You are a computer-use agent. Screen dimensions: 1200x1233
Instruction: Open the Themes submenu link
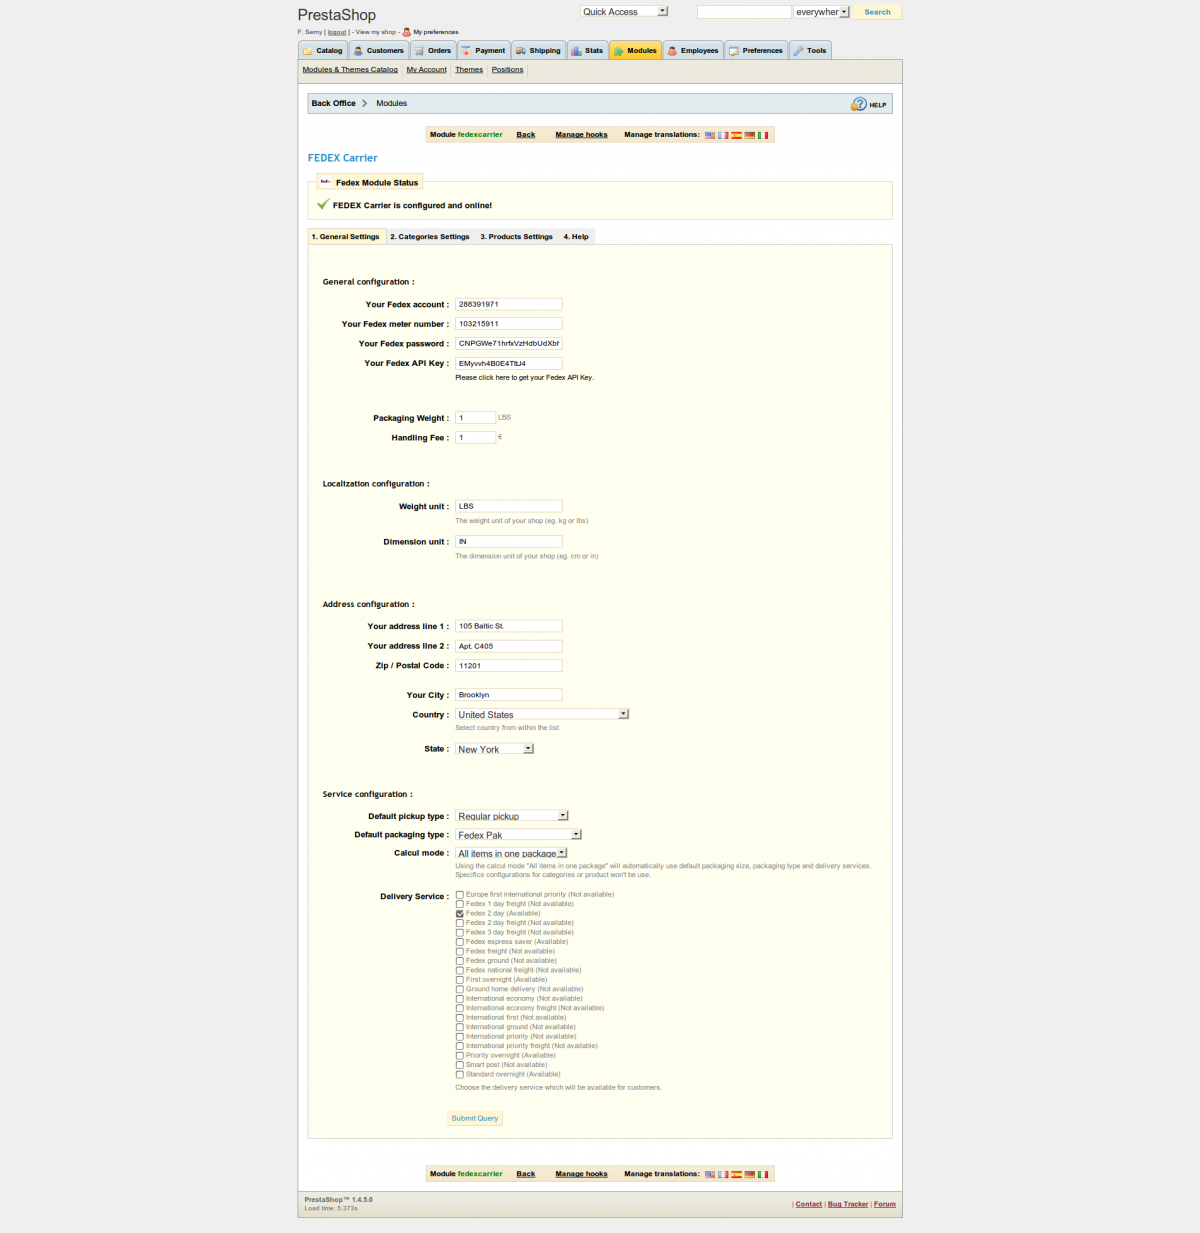tap(469, 70)
